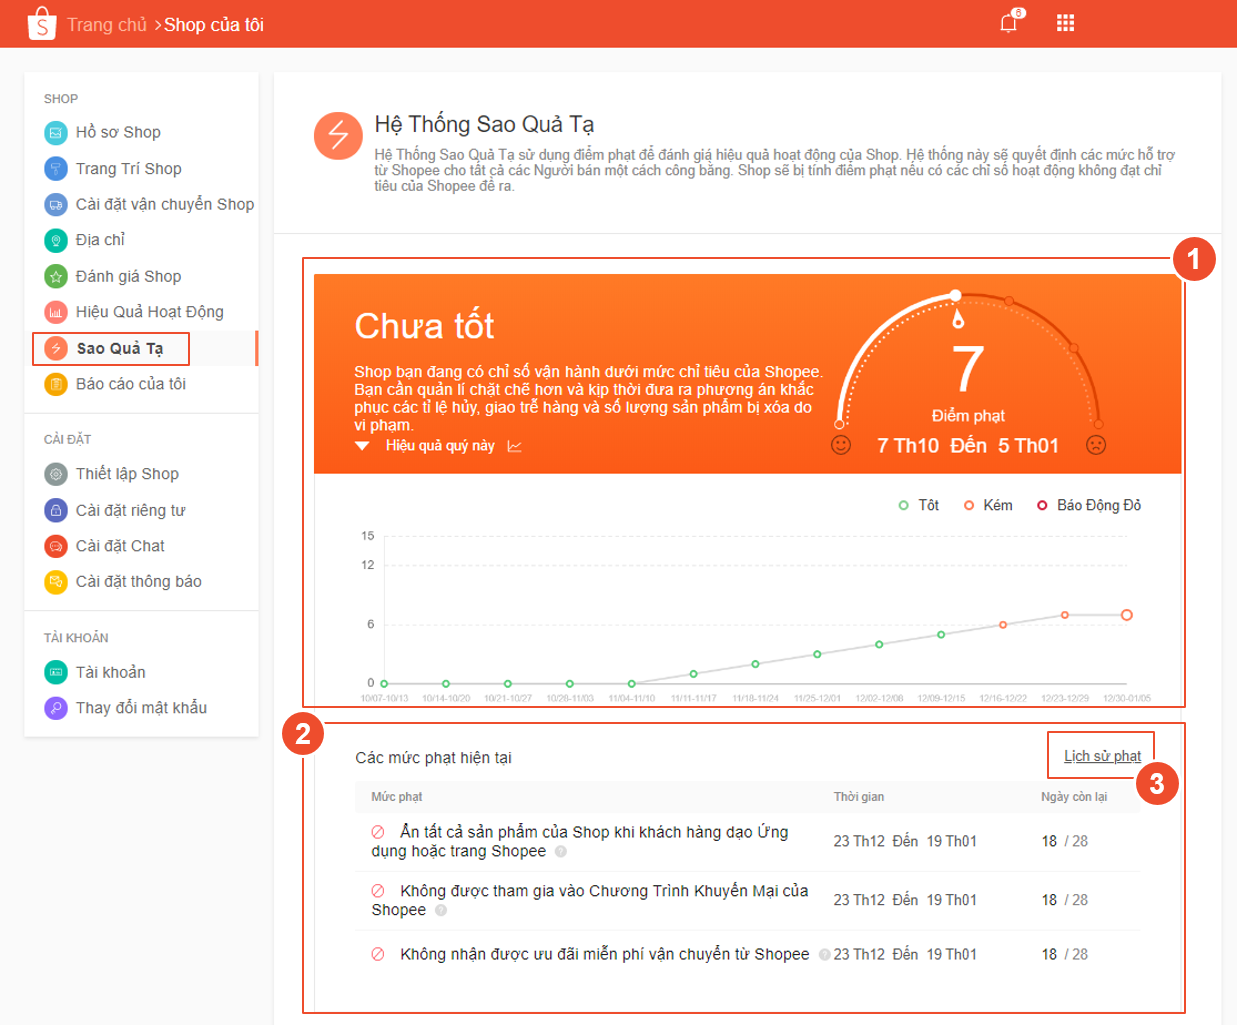This screenshot has width=1237, height=1025.
Task: Select the Trang Trí Shop icon
Action: pyautogui.click(x=54, y=167)
